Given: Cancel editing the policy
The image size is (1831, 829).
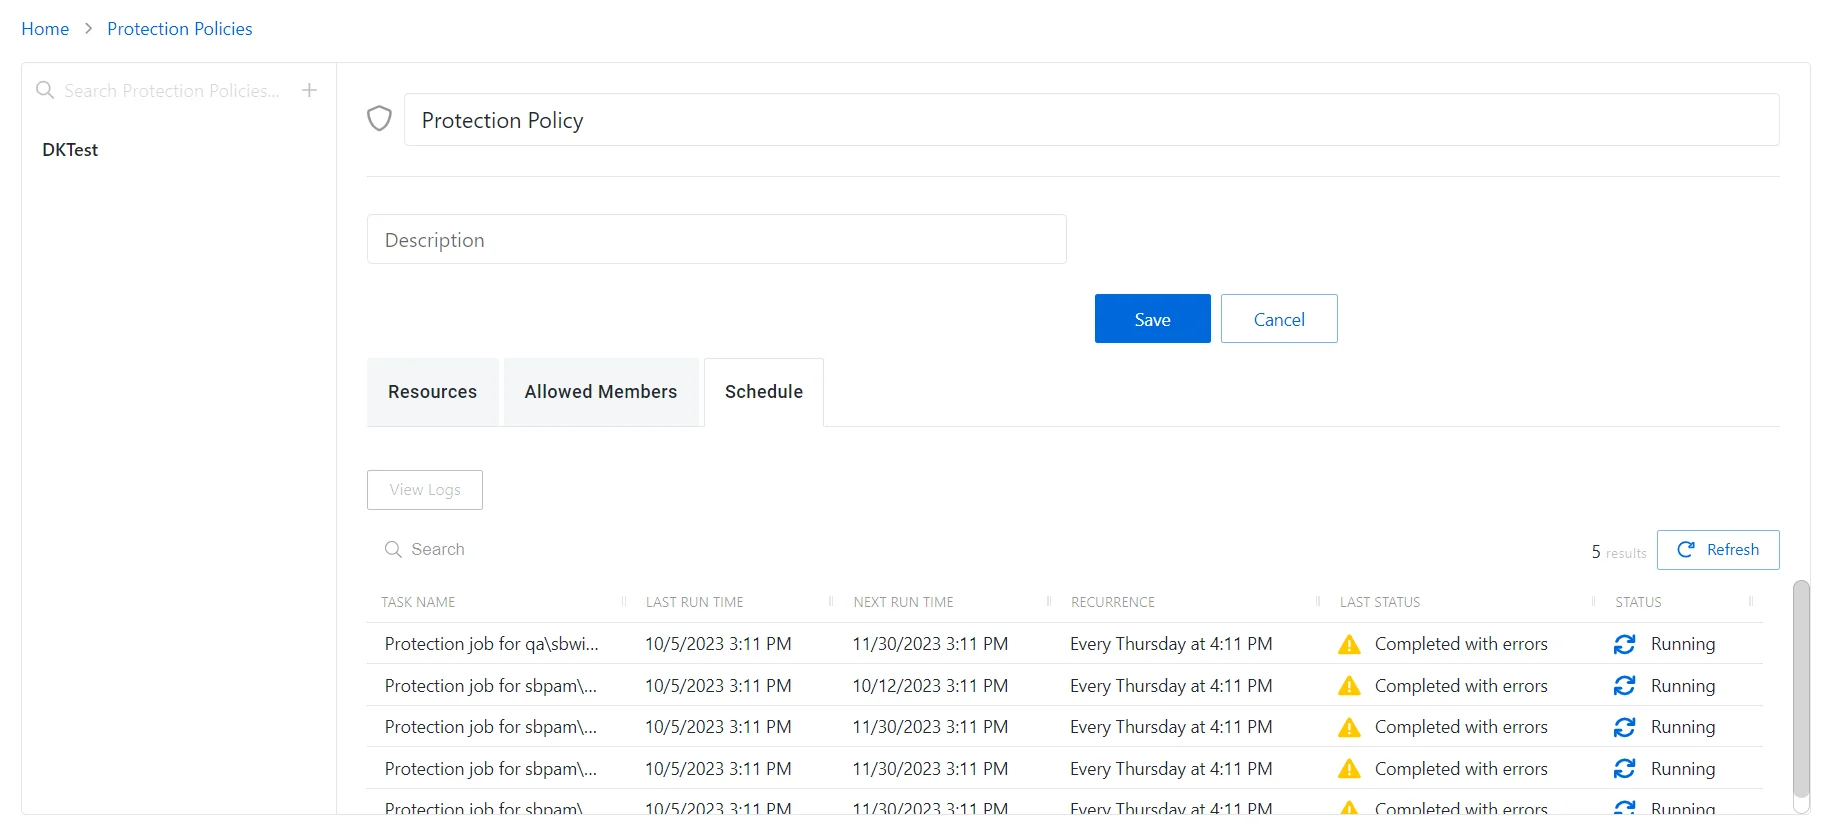Looking at the screenshot, I should [x=1279, y=319].
